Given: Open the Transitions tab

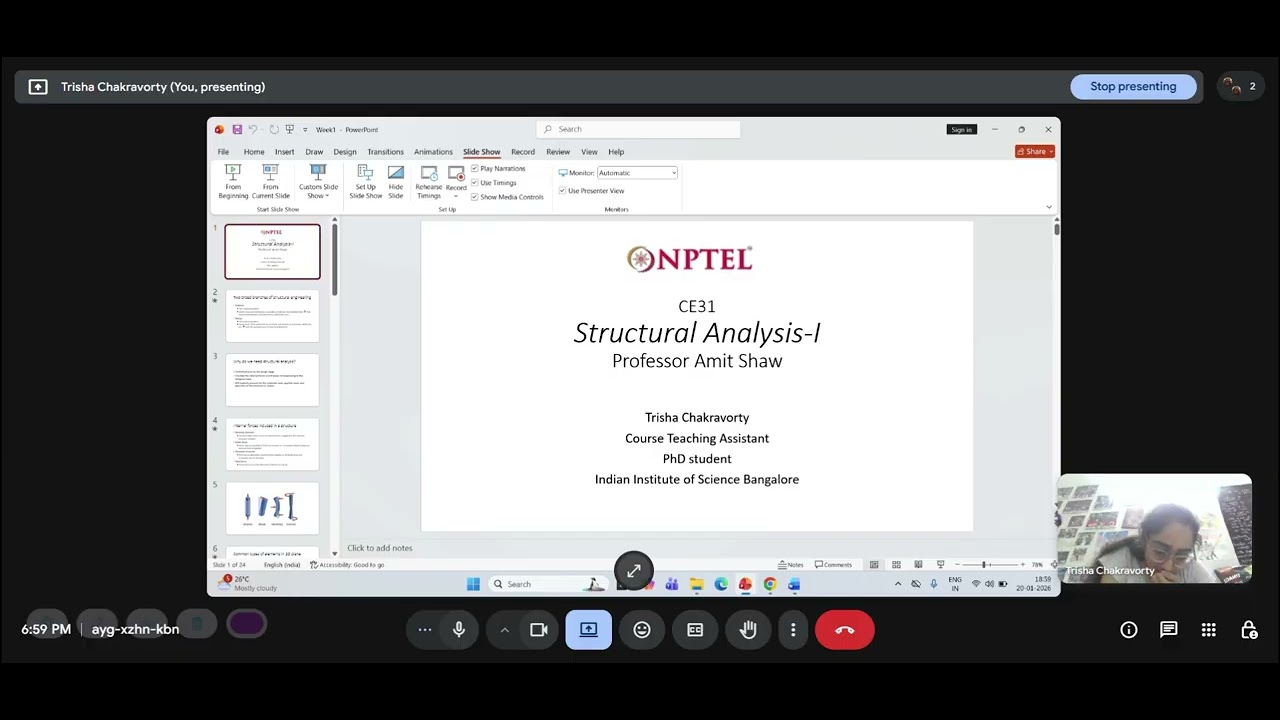Looking at the screenshot, I should pyautogui.click(x=385, y=152).
